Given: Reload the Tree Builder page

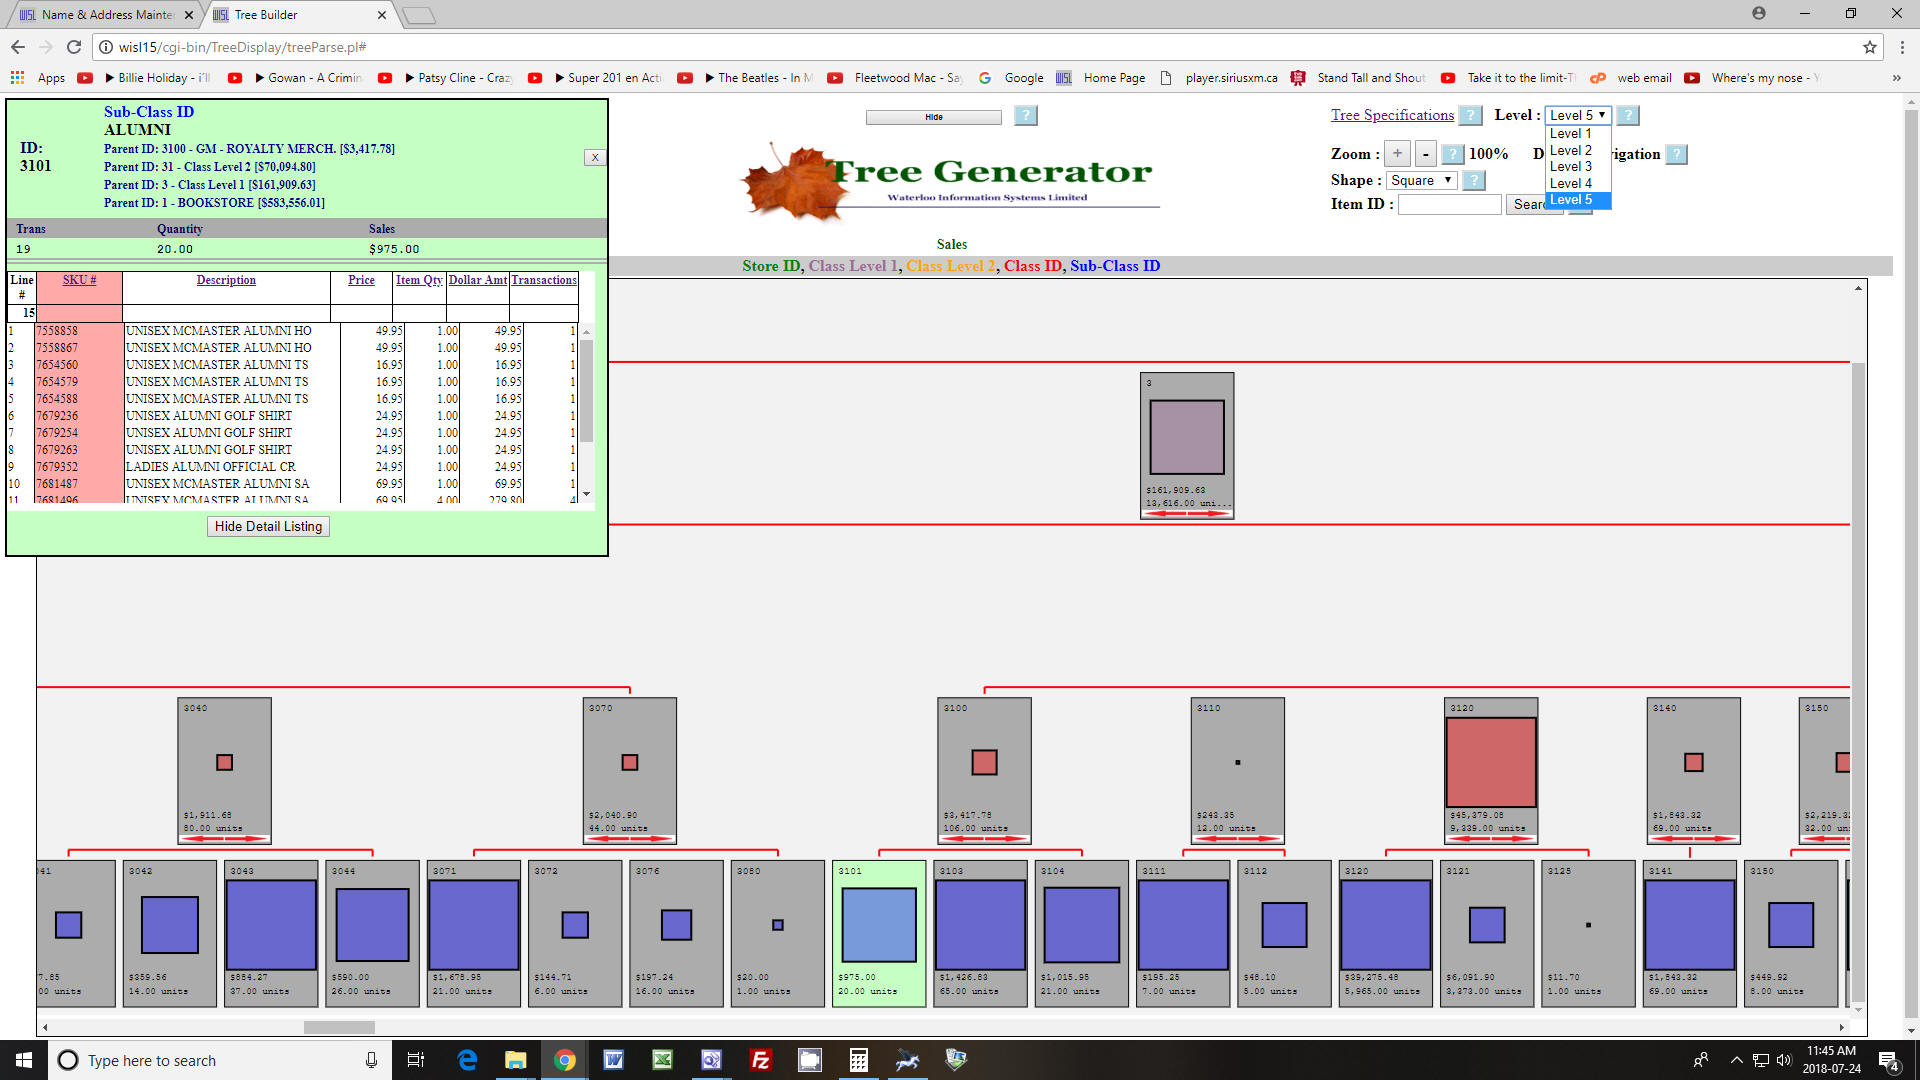Looking at the screenshot, I should [x=74, y=47].
